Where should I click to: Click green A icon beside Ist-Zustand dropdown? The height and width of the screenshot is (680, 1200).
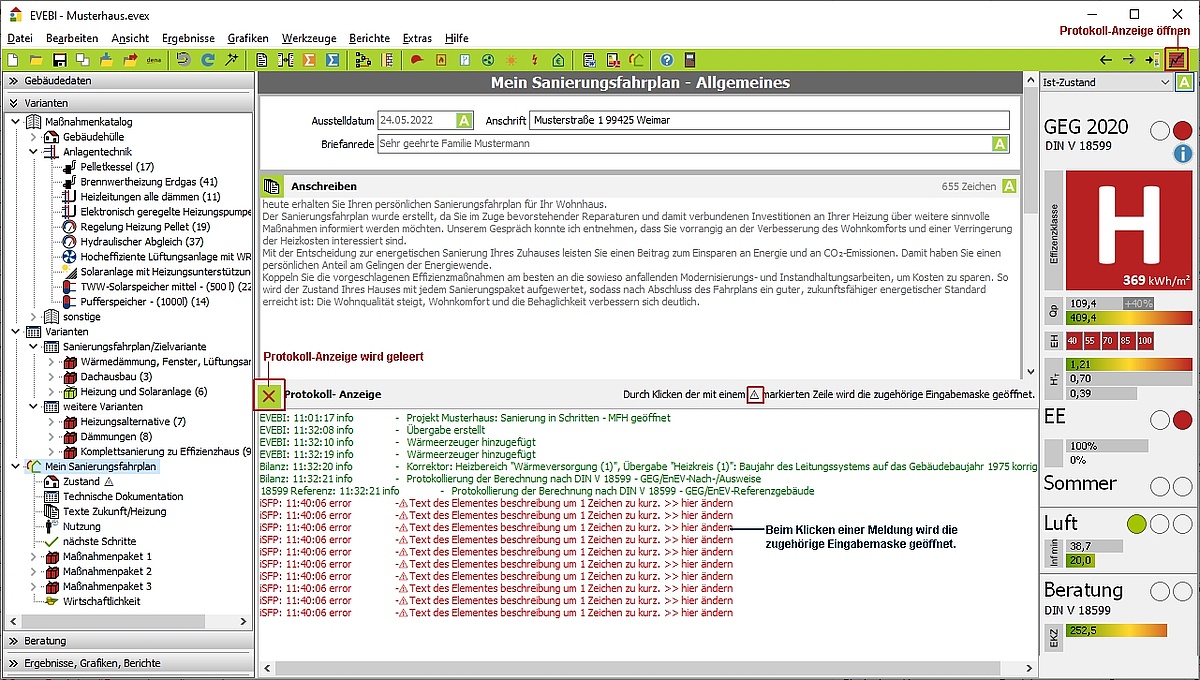tap(1184, 82)
